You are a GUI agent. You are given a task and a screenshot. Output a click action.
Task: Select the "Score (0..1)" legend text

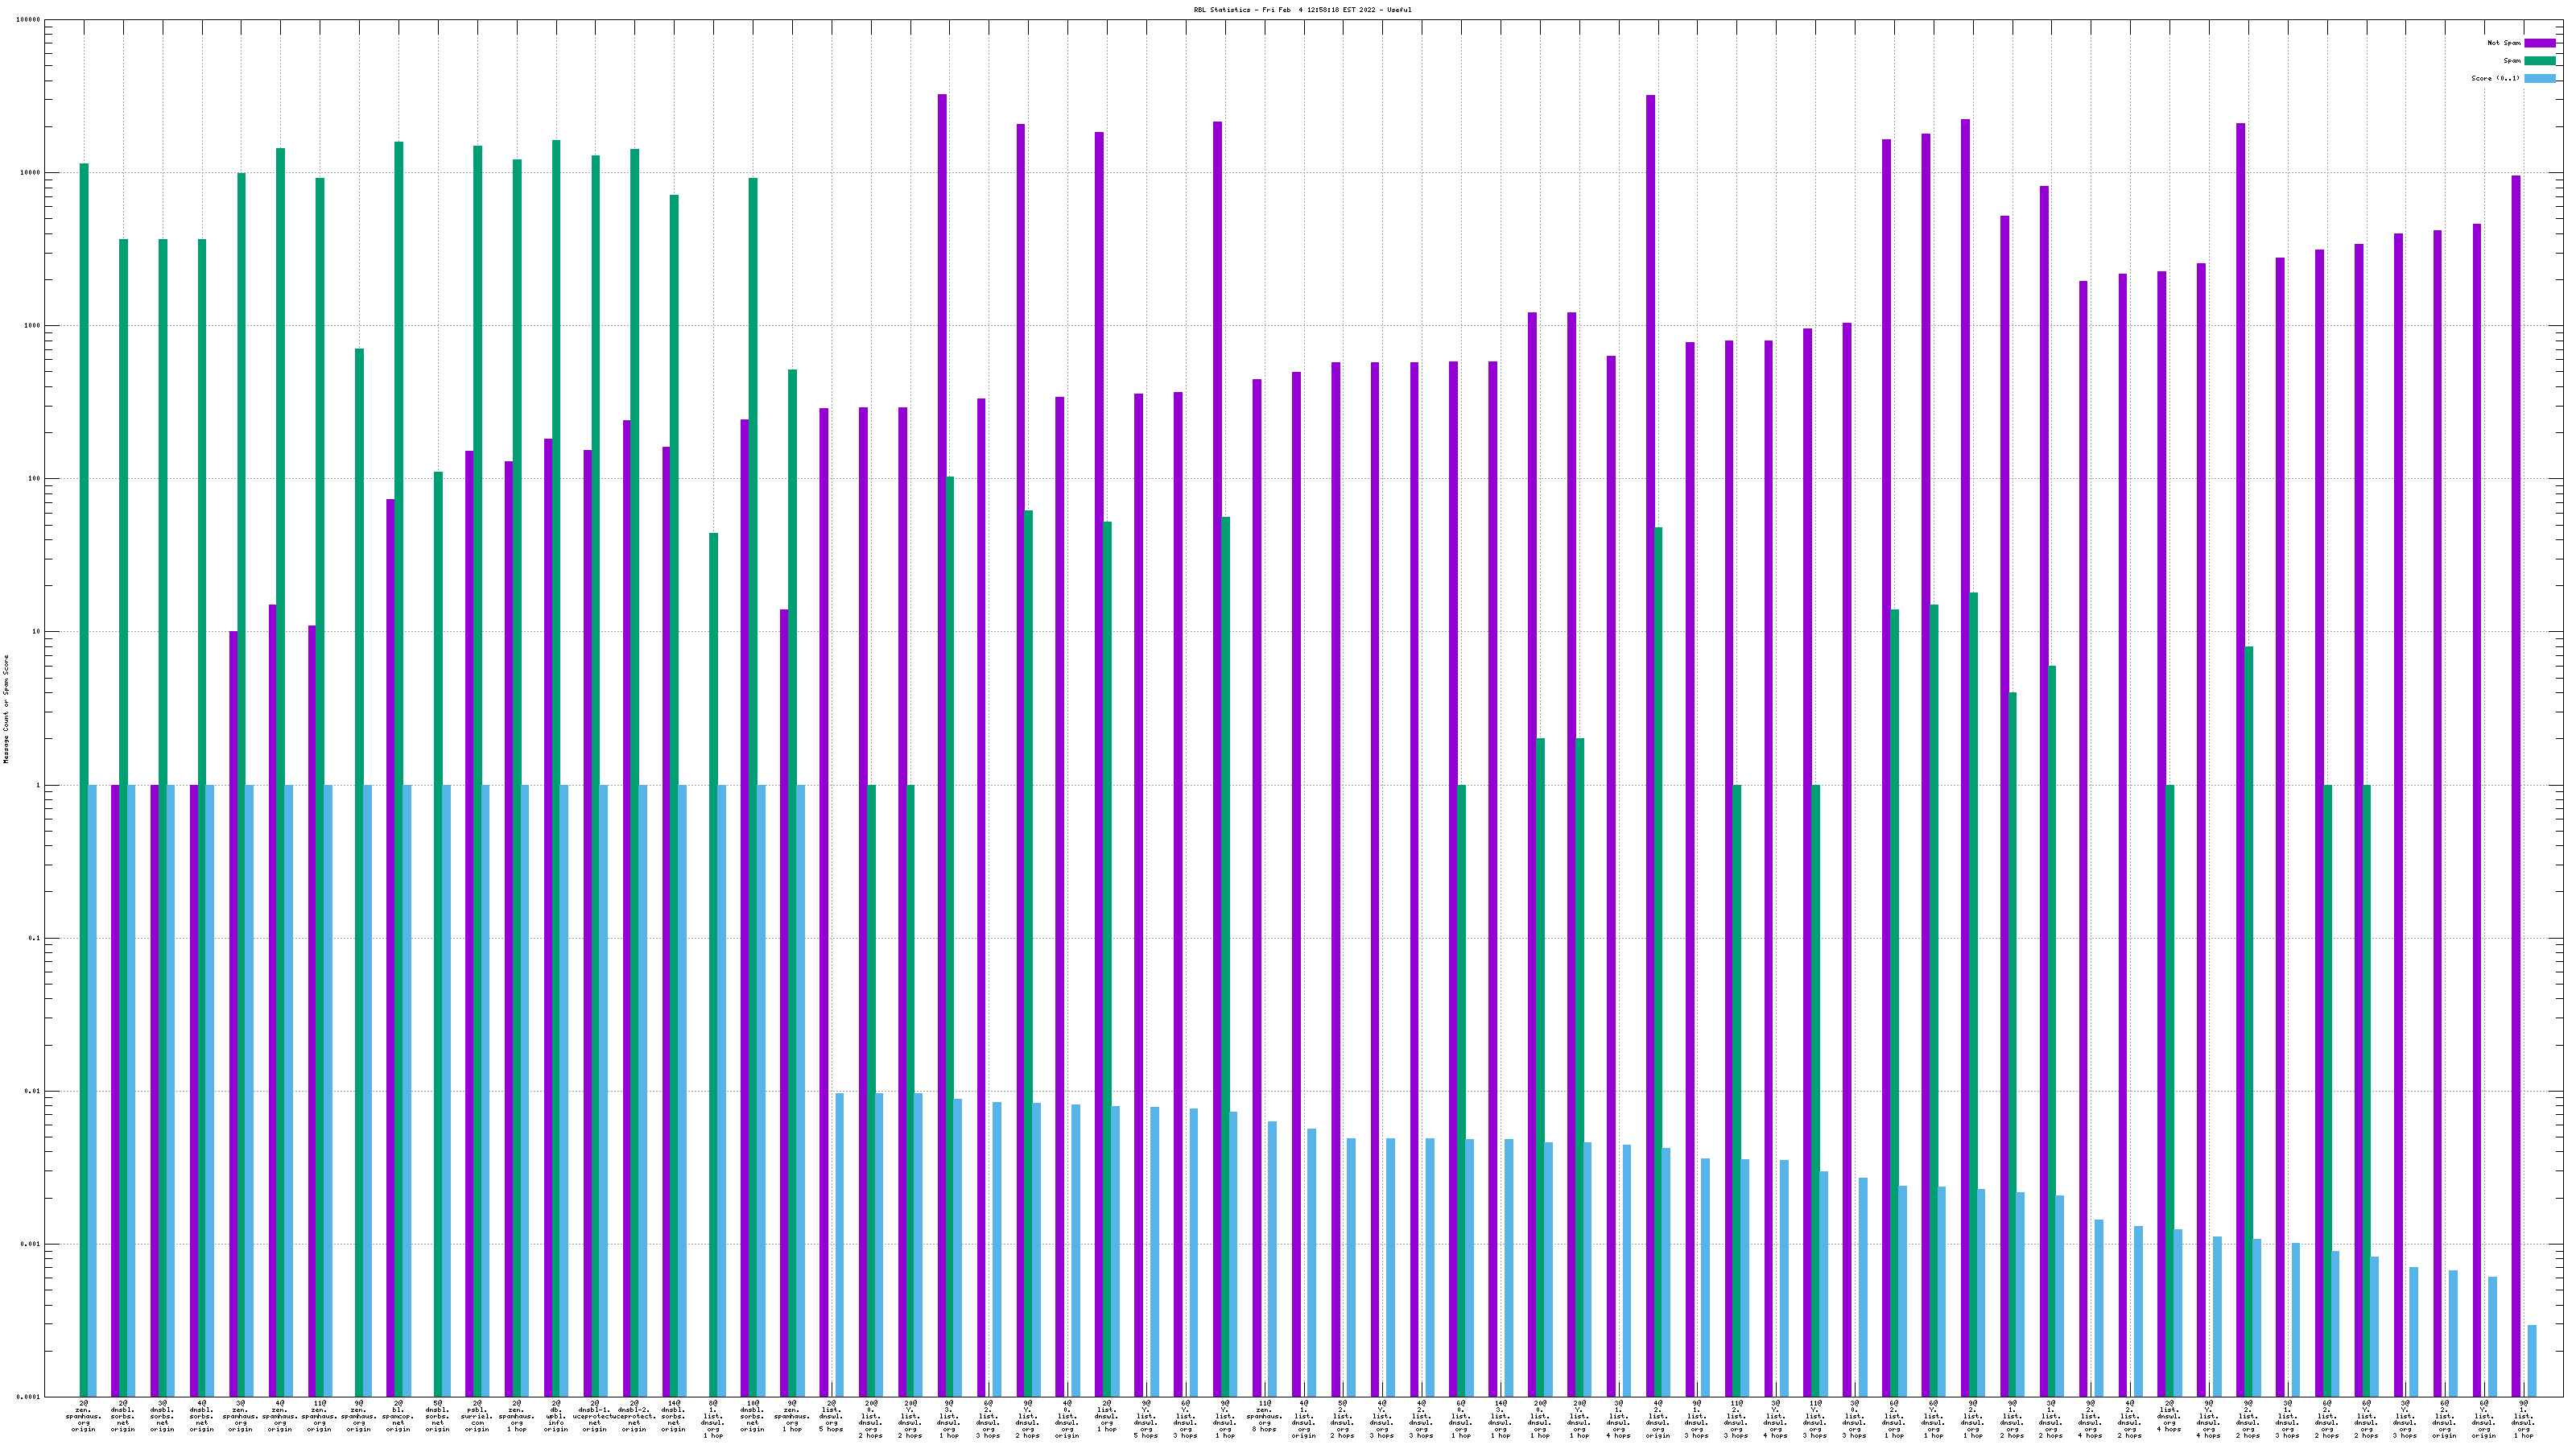(x=2495, y=78)
